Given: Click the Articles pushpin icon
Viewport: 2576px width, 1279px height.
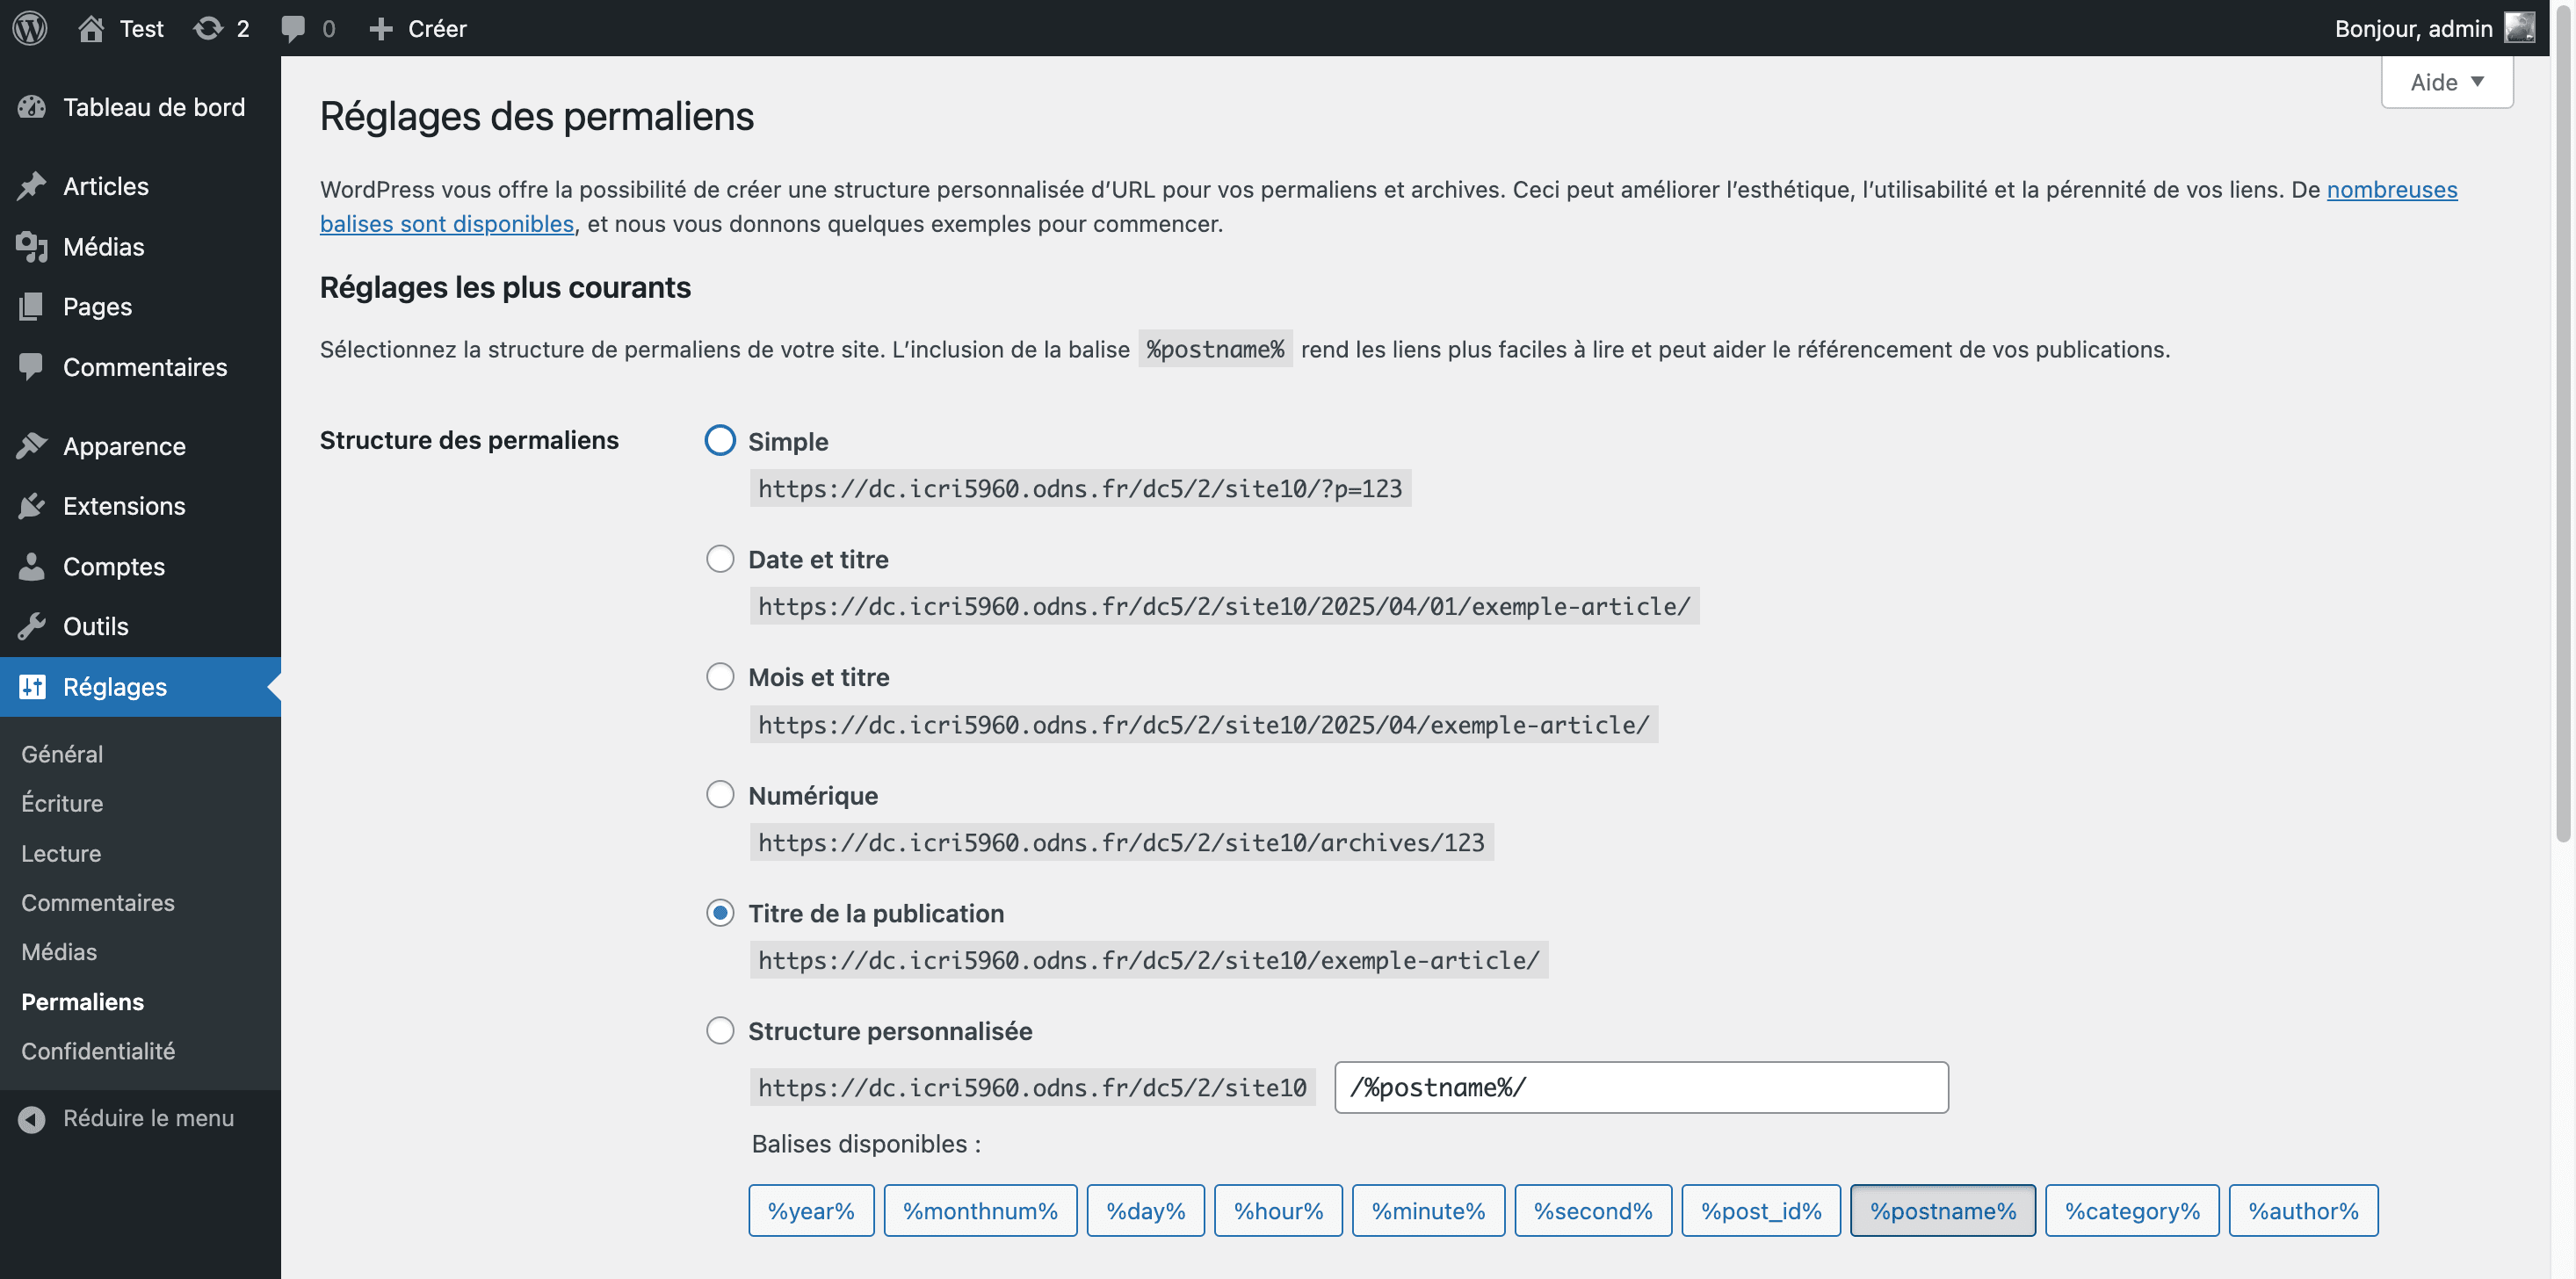Looking at the screenshot, I should (32, 186).
